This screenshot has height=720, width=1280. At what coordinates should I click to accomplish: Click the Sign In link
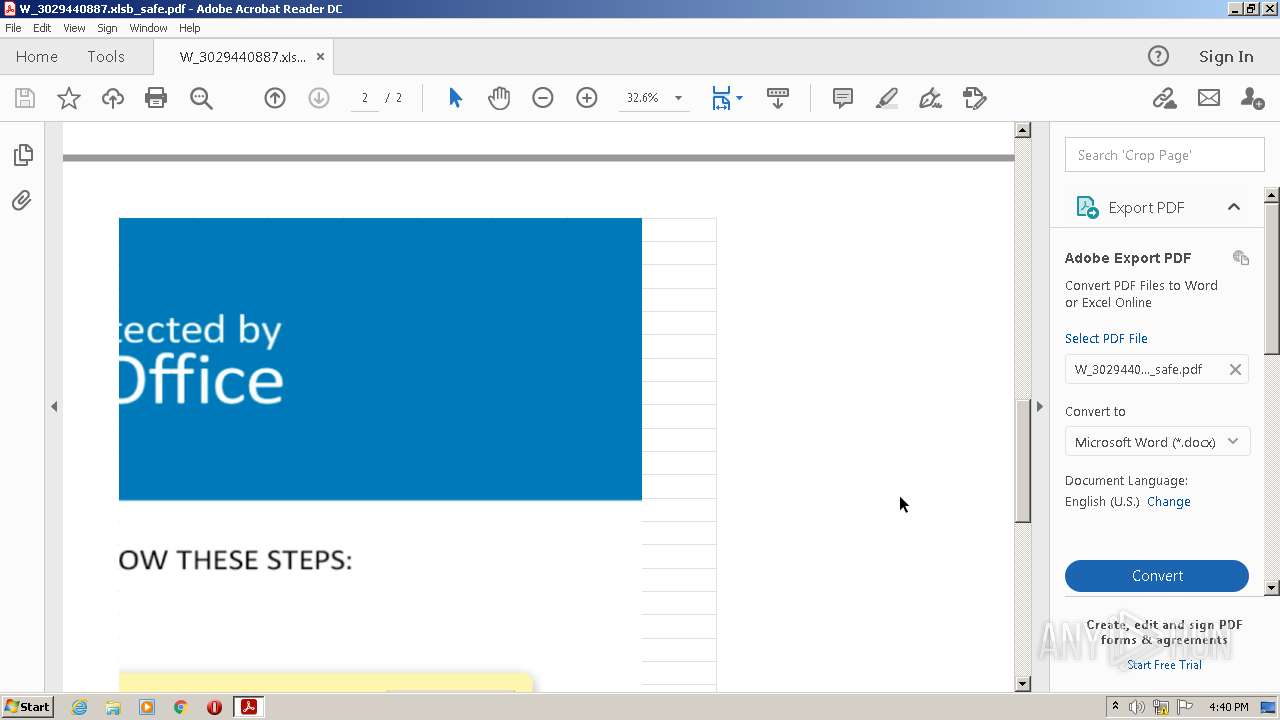tap(1226, 57)
